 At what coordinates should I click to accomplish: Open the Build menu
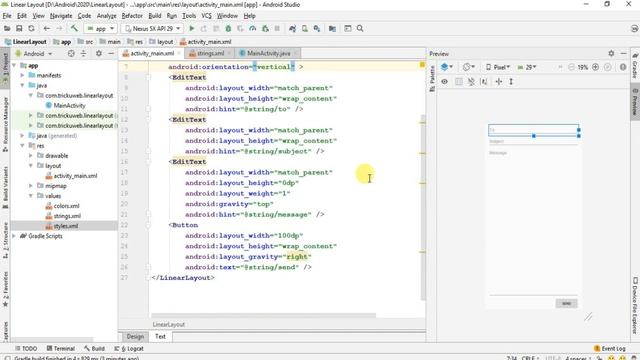tap(155, 16)
